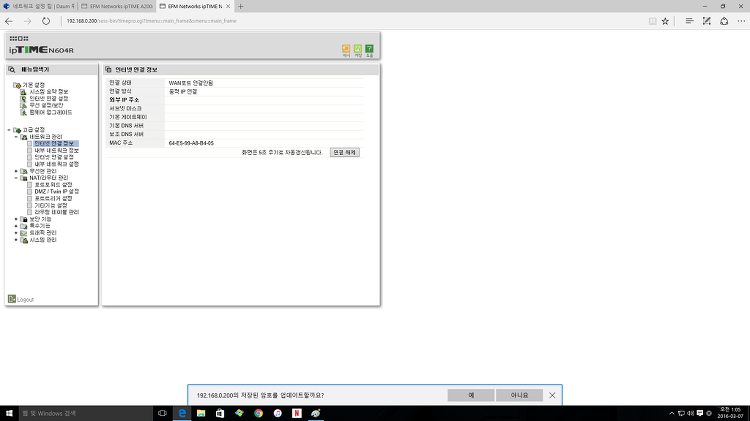The width and height of the screenshot is (750, 421).
Task: Expand the 보안 기능 tree node
Action: pos(16,219)
